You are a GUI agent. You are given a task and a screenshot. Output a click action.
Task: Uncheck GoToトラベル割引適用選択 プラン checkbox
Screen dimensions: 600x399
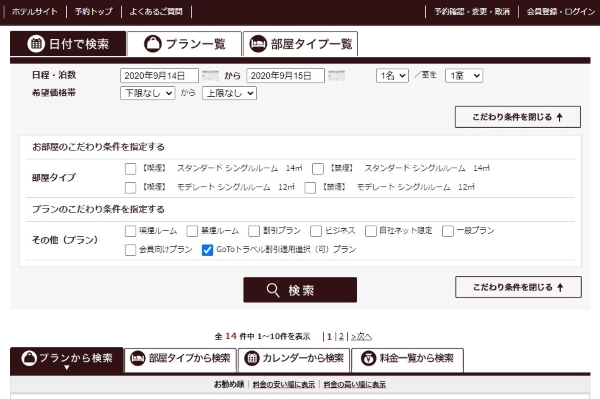[207, 250]
